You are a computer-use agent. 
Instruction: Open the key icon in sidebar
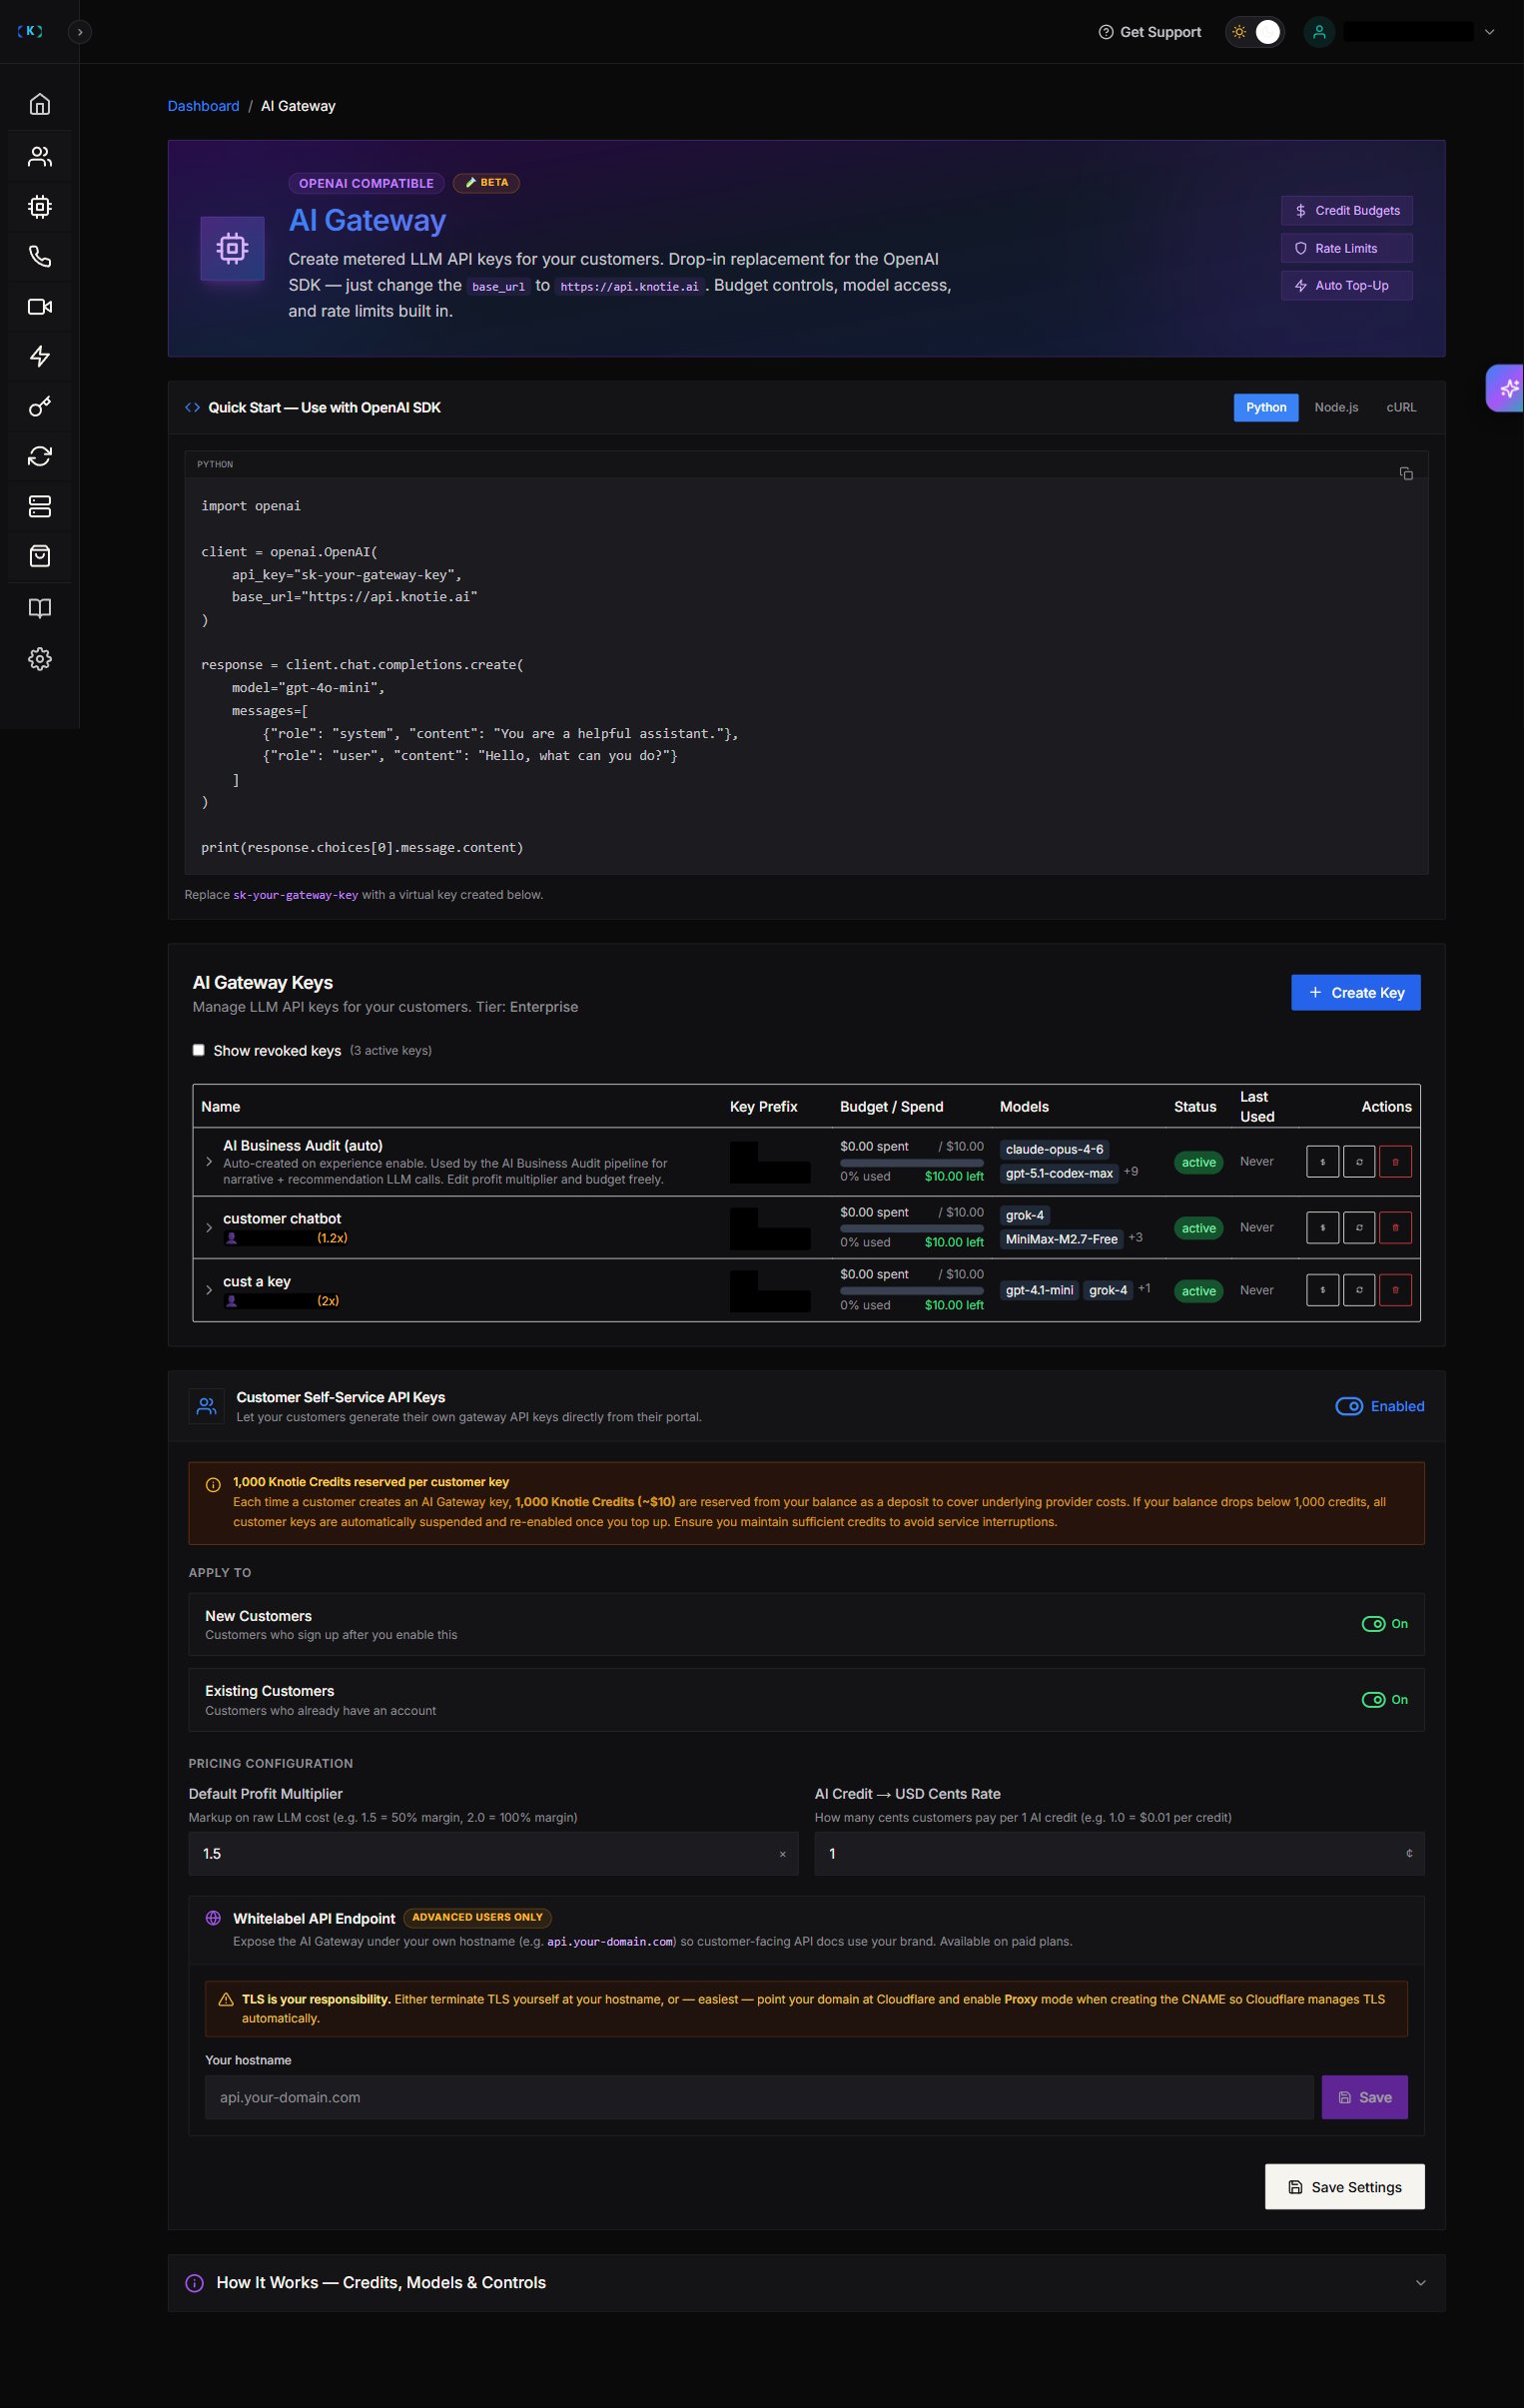coord(39,406)
